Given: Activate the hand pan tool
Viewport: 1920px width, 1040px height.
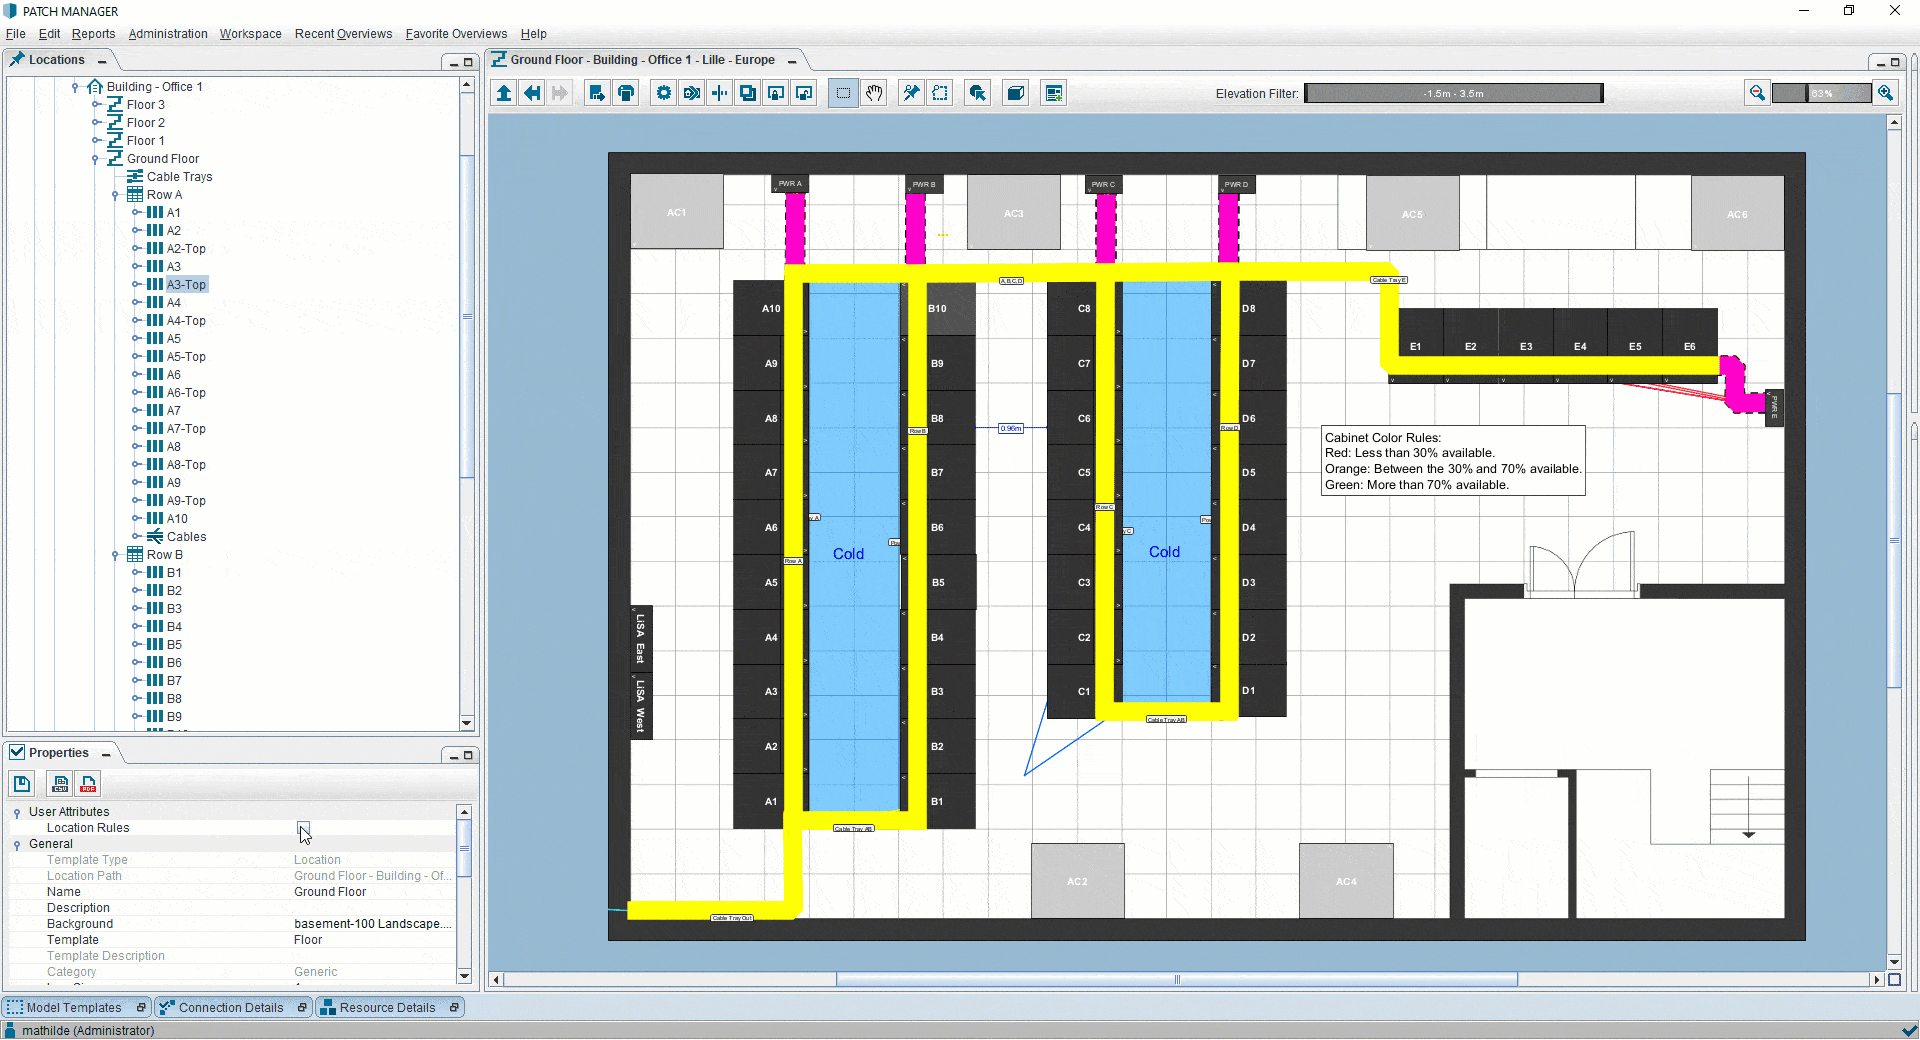Looking at the screenshot, I should (874, 93).
